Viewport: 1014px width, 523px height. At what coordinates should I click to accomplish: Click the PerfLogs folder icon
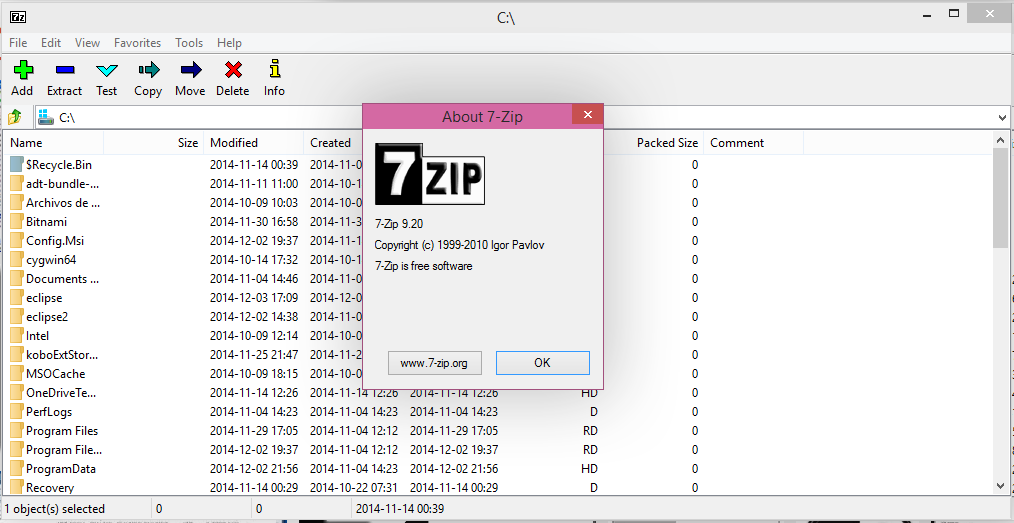coord(16,411)
